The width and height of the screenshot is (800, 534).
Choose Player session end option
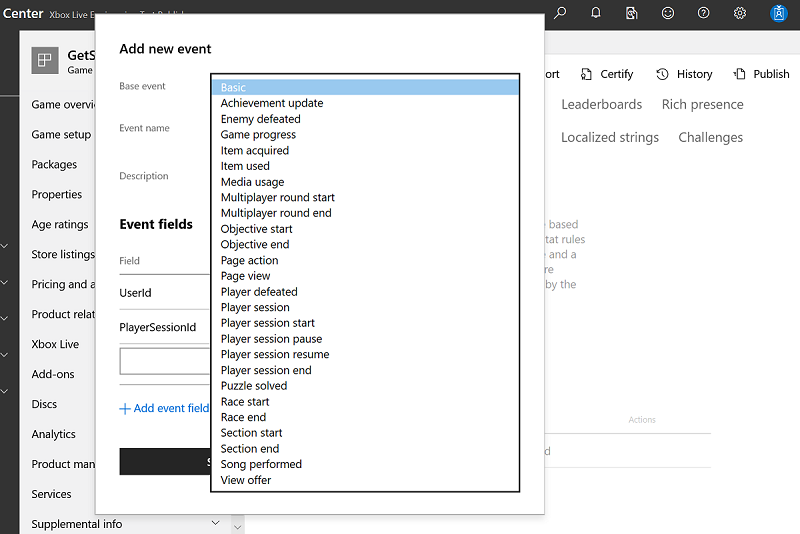pyautogui.click(x=365, y=370)
